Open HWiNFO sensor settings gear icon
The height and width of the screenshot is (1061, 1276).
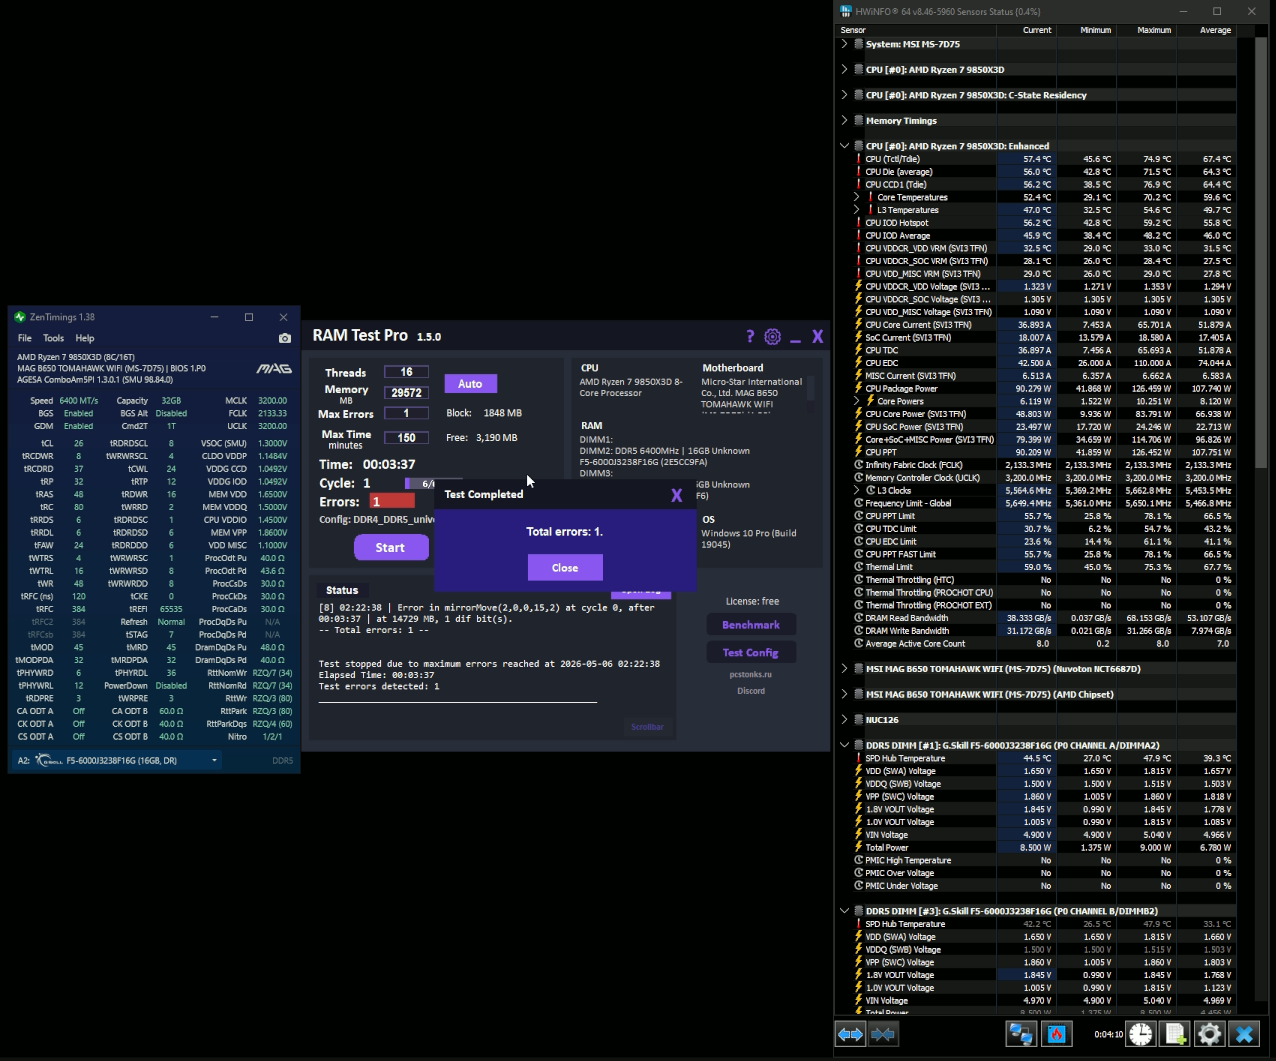click(1209, 1034)
